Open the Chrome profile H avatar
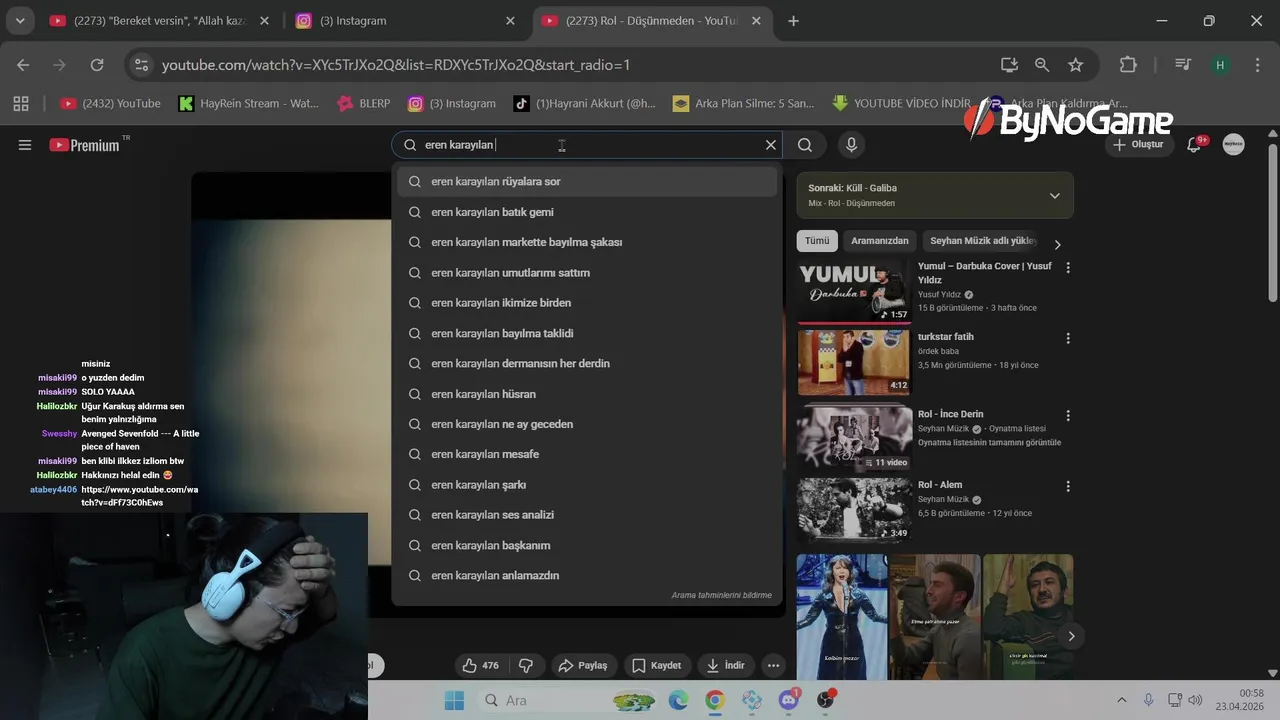Screen dimensions: 1280x720 (x=1219, y=65)
